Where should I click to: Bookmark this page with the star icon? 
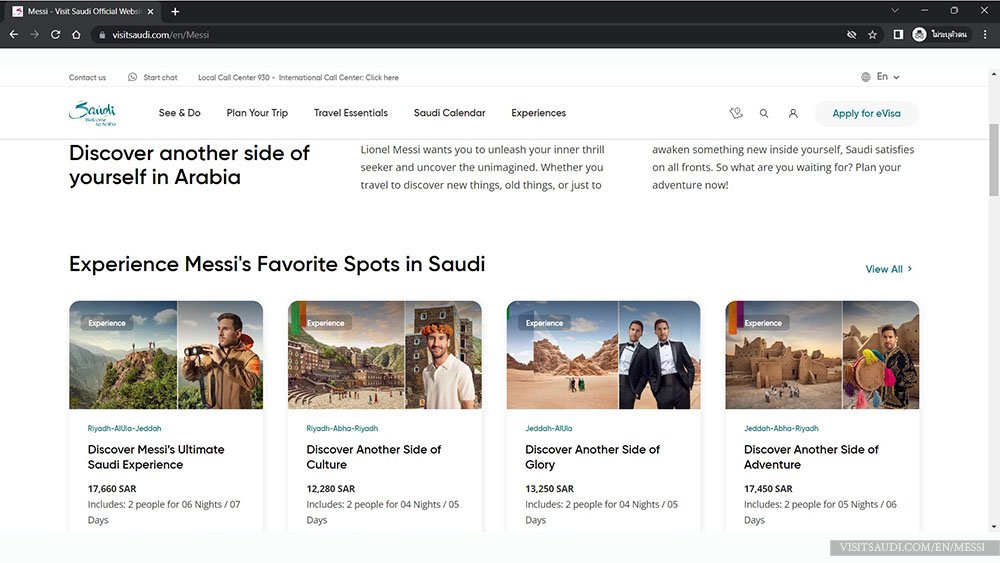[872, 34]
